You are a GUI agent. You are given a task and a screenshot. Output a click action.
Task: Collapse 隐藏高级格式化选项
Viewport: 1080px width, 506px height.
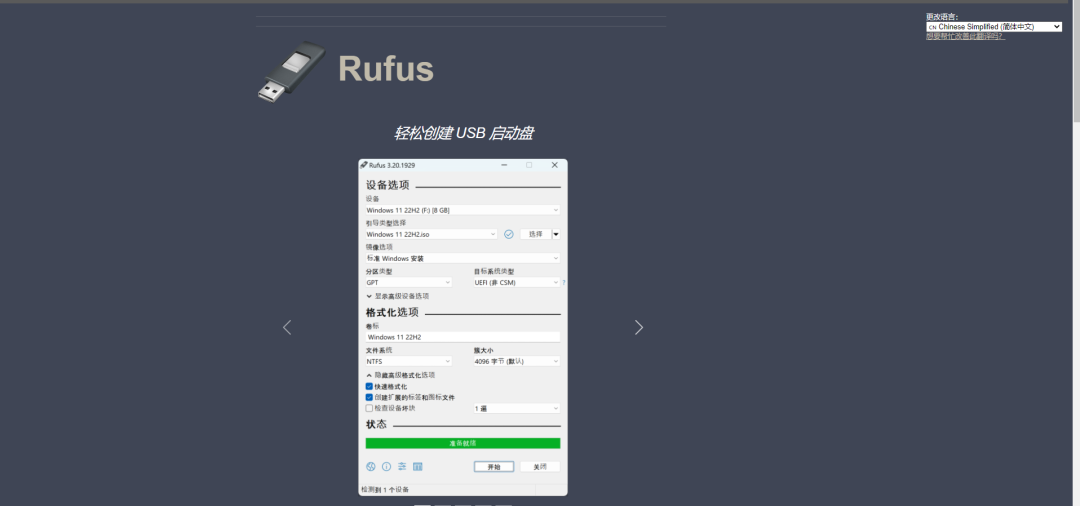pos(400,375)
